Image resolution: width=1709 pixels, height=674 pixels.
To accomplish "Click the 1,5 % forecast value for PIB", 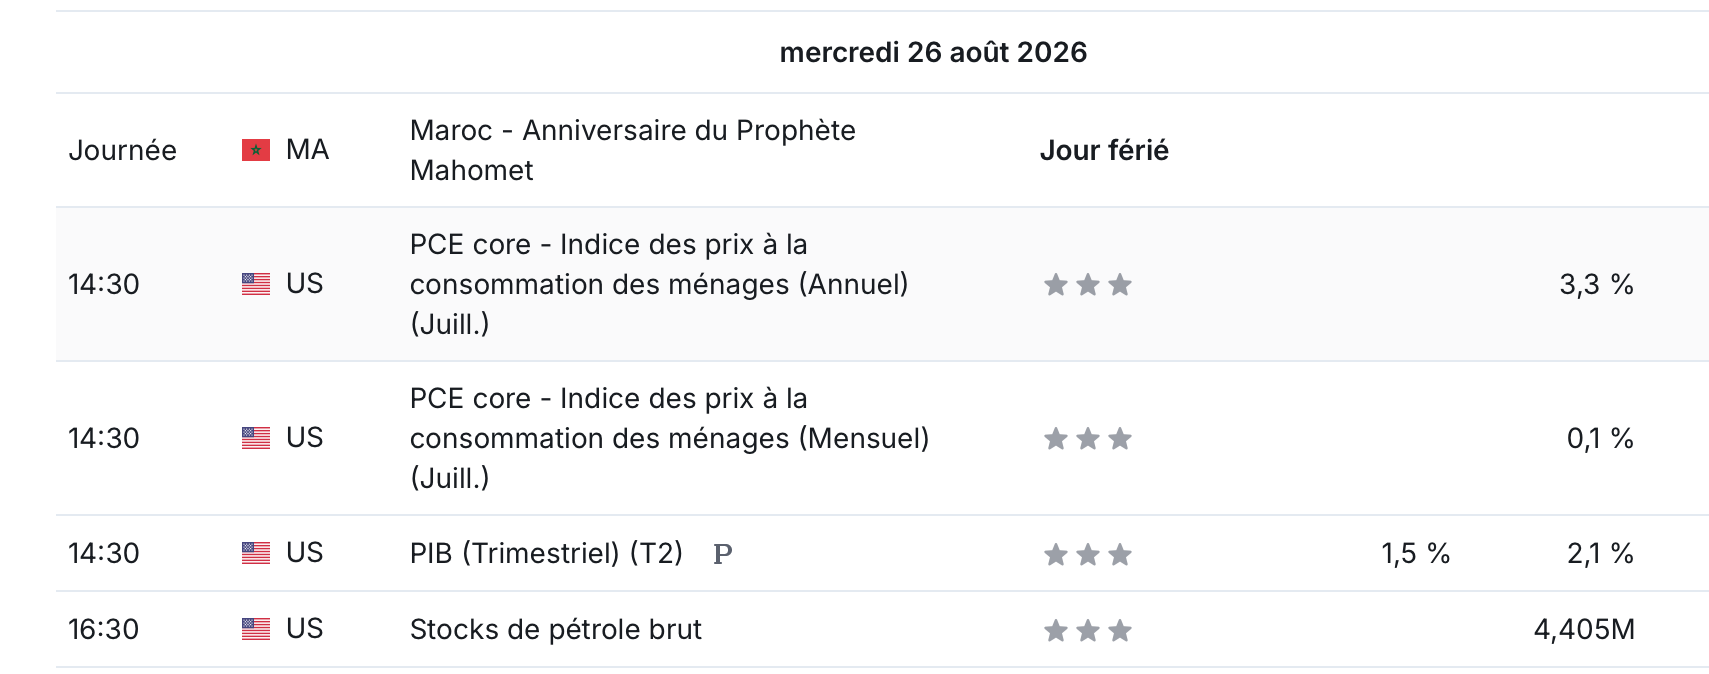I will point(1415,553).
